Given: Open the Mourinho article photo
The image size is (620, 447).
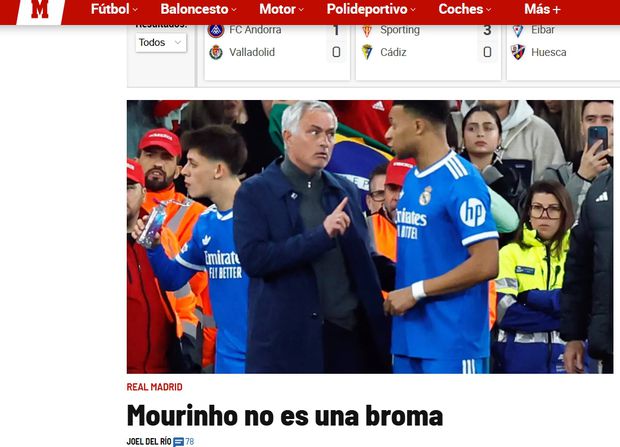Looking at the screenshot, I should pos(370,237).
